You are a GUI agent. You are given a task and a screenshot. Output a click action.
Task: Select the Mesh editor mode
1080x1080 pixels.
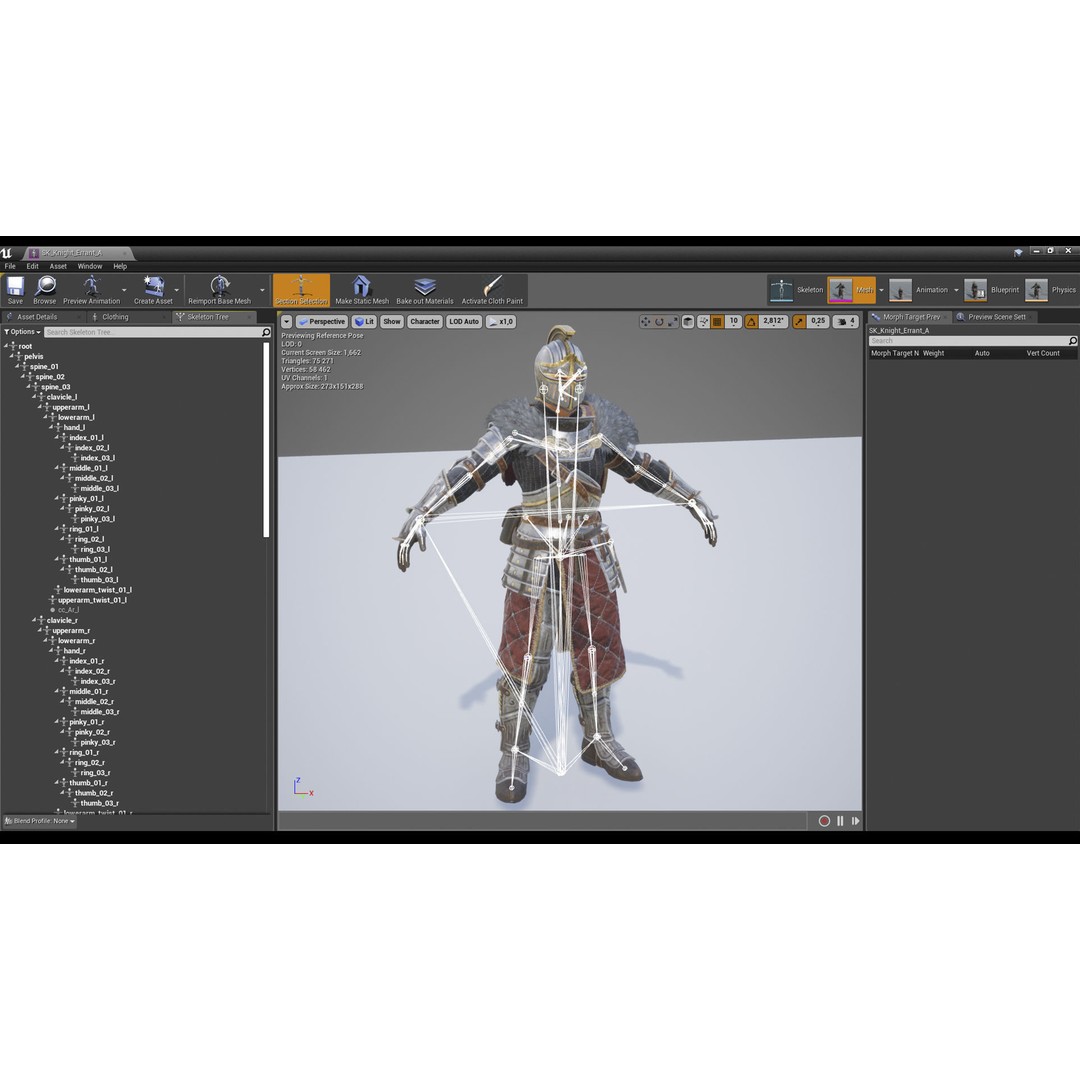coord(851,290)
